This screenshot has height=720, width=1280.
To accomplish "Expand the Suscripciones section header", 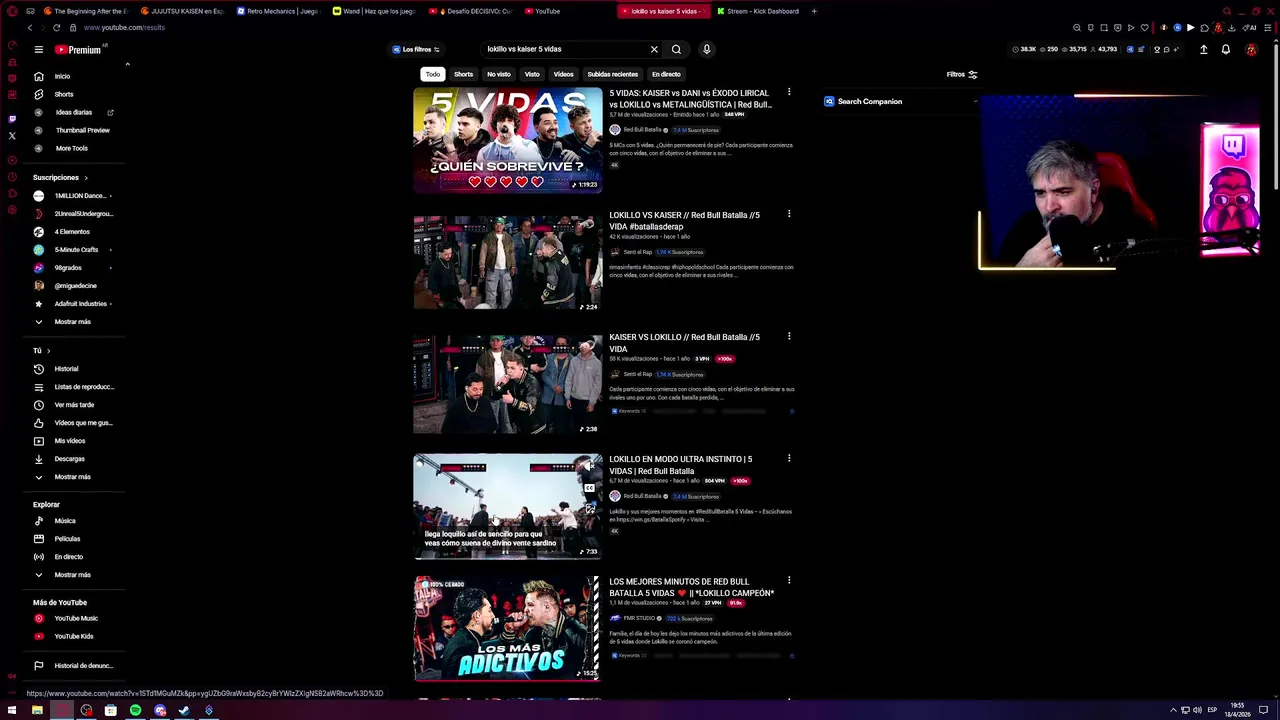I will click(x=60, y=178).
